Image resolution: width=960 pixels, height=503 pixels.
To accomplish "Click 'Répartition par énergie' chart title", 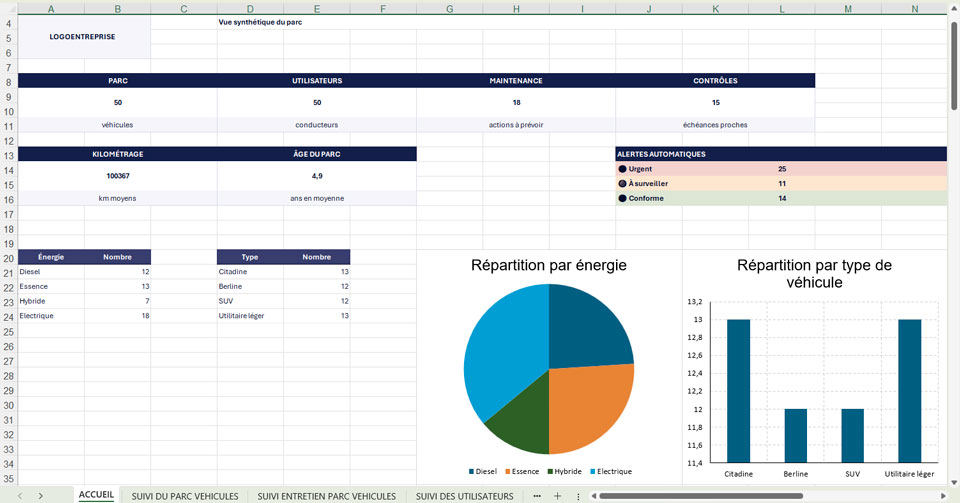I will click(x=549, y=266).
